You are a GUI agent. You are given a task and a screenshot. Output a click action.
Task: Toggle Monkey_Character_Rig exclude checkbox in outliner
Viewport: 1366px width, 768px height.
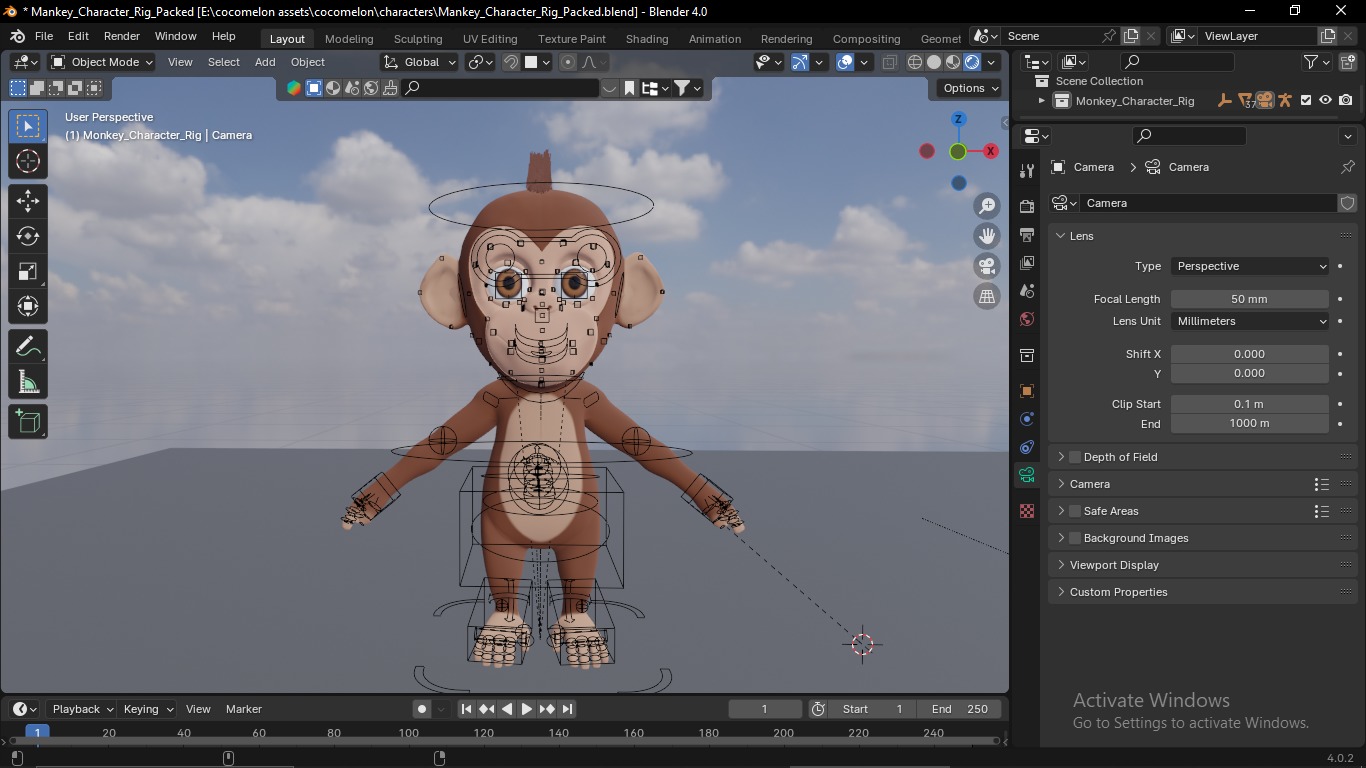pyautogui.click(x=1306, y=100)
